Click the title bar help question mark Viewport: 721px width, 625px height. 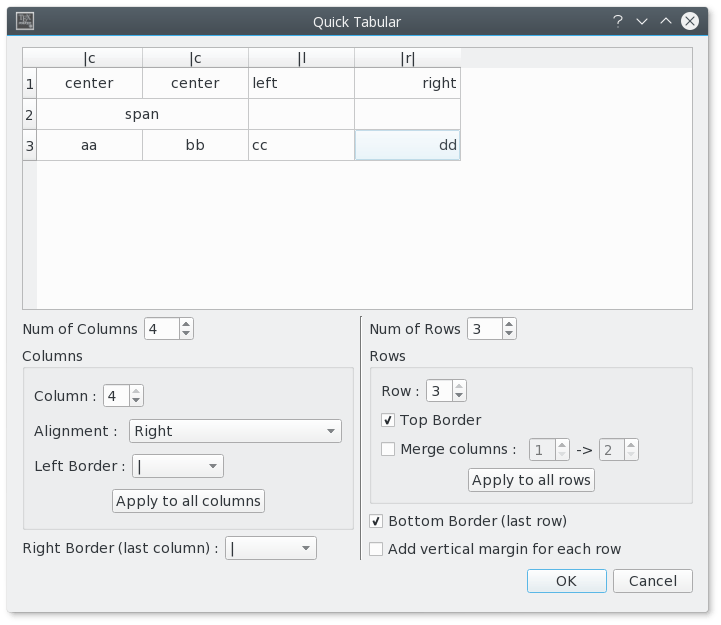pyautogui.click(x=618, y=20)
